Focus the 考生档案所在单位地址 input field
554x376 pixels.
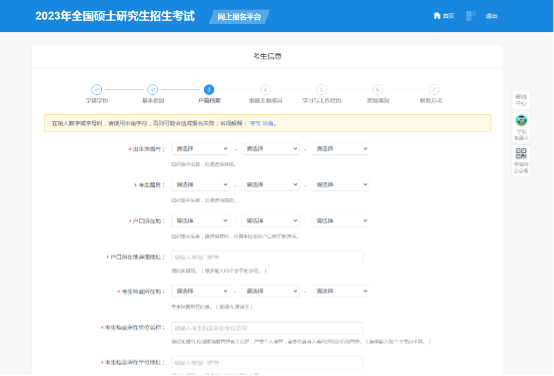pyautogui.click(x=267, y=363)
